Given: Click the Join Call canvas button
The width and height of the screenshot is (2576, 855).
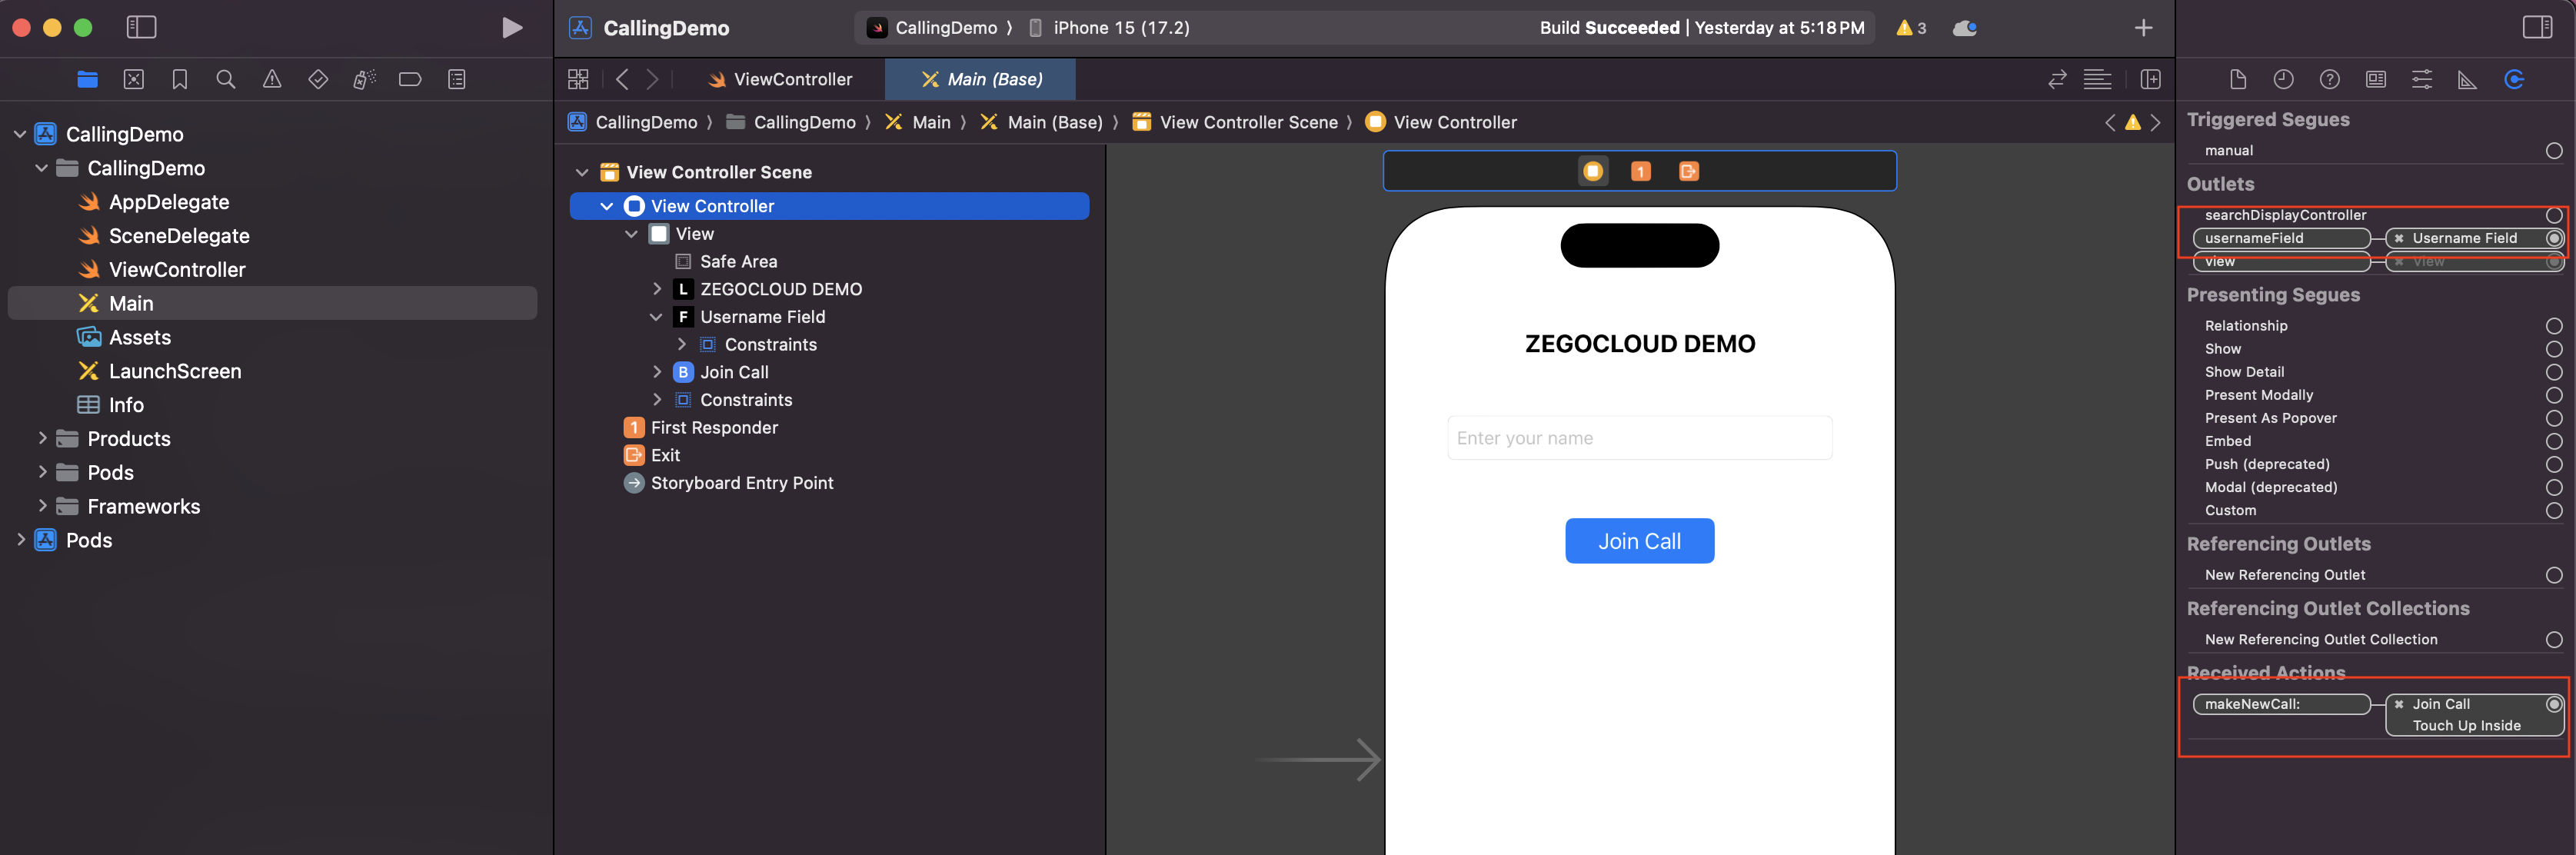Looking at the screenshot, I should pyautogui.click(x=1639, y=541).
